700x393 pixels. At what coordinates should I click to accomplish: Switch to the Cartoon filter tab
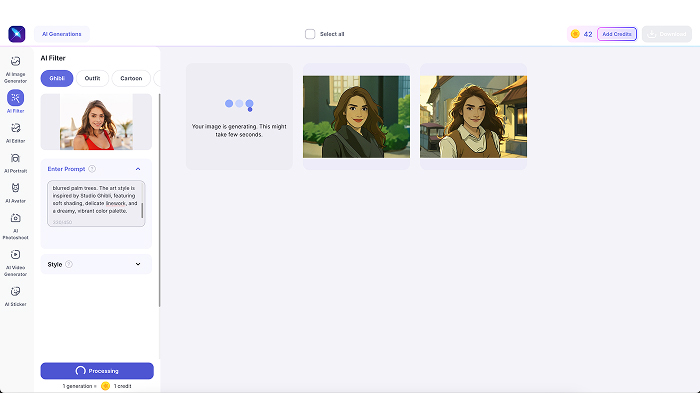click(x=131, y=78)
